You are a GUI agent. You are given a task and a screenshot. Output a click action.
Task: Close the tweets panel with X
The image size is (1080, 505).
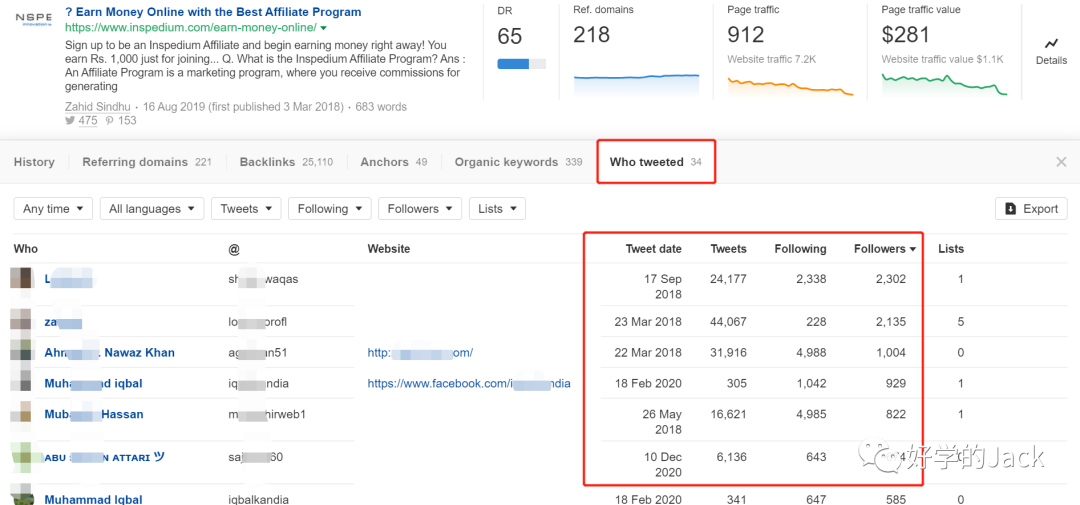(x=1061, y=162)
